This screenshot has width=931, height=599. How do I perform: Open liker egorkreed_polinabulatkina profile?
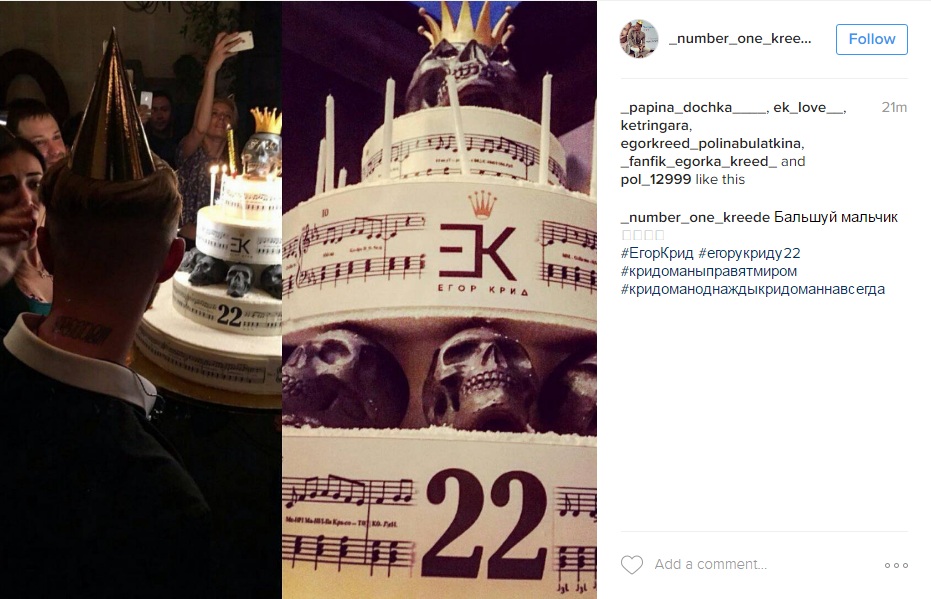tap(711, 144)
